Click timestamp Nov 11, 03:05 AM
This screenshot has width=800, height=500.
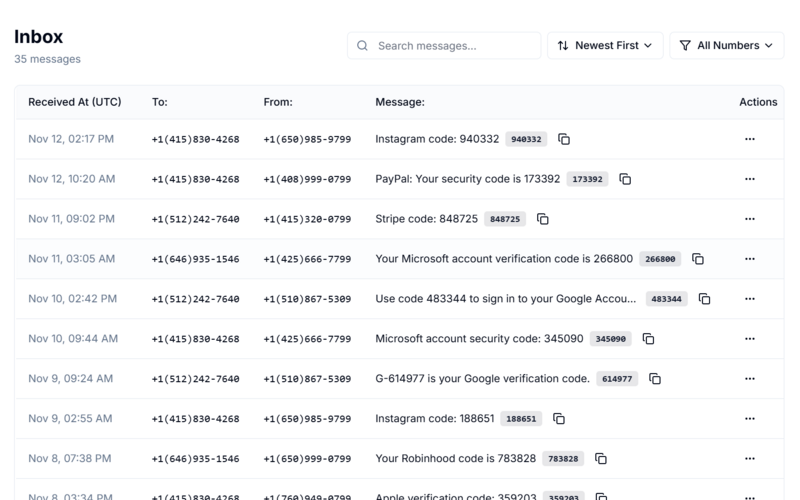pyautogui.click(x=71, y=259)
